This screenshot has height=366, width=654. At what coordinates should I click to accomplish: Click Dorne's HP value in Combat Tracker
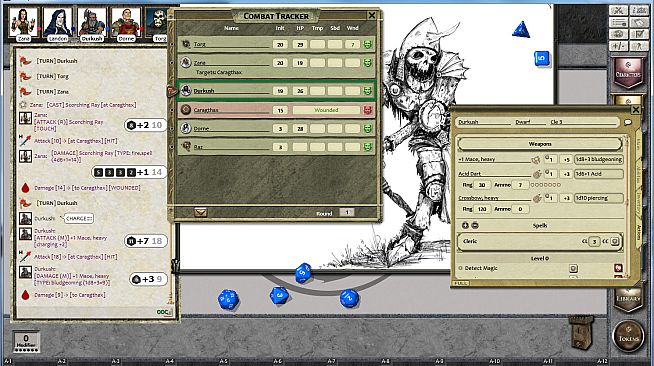300,129
